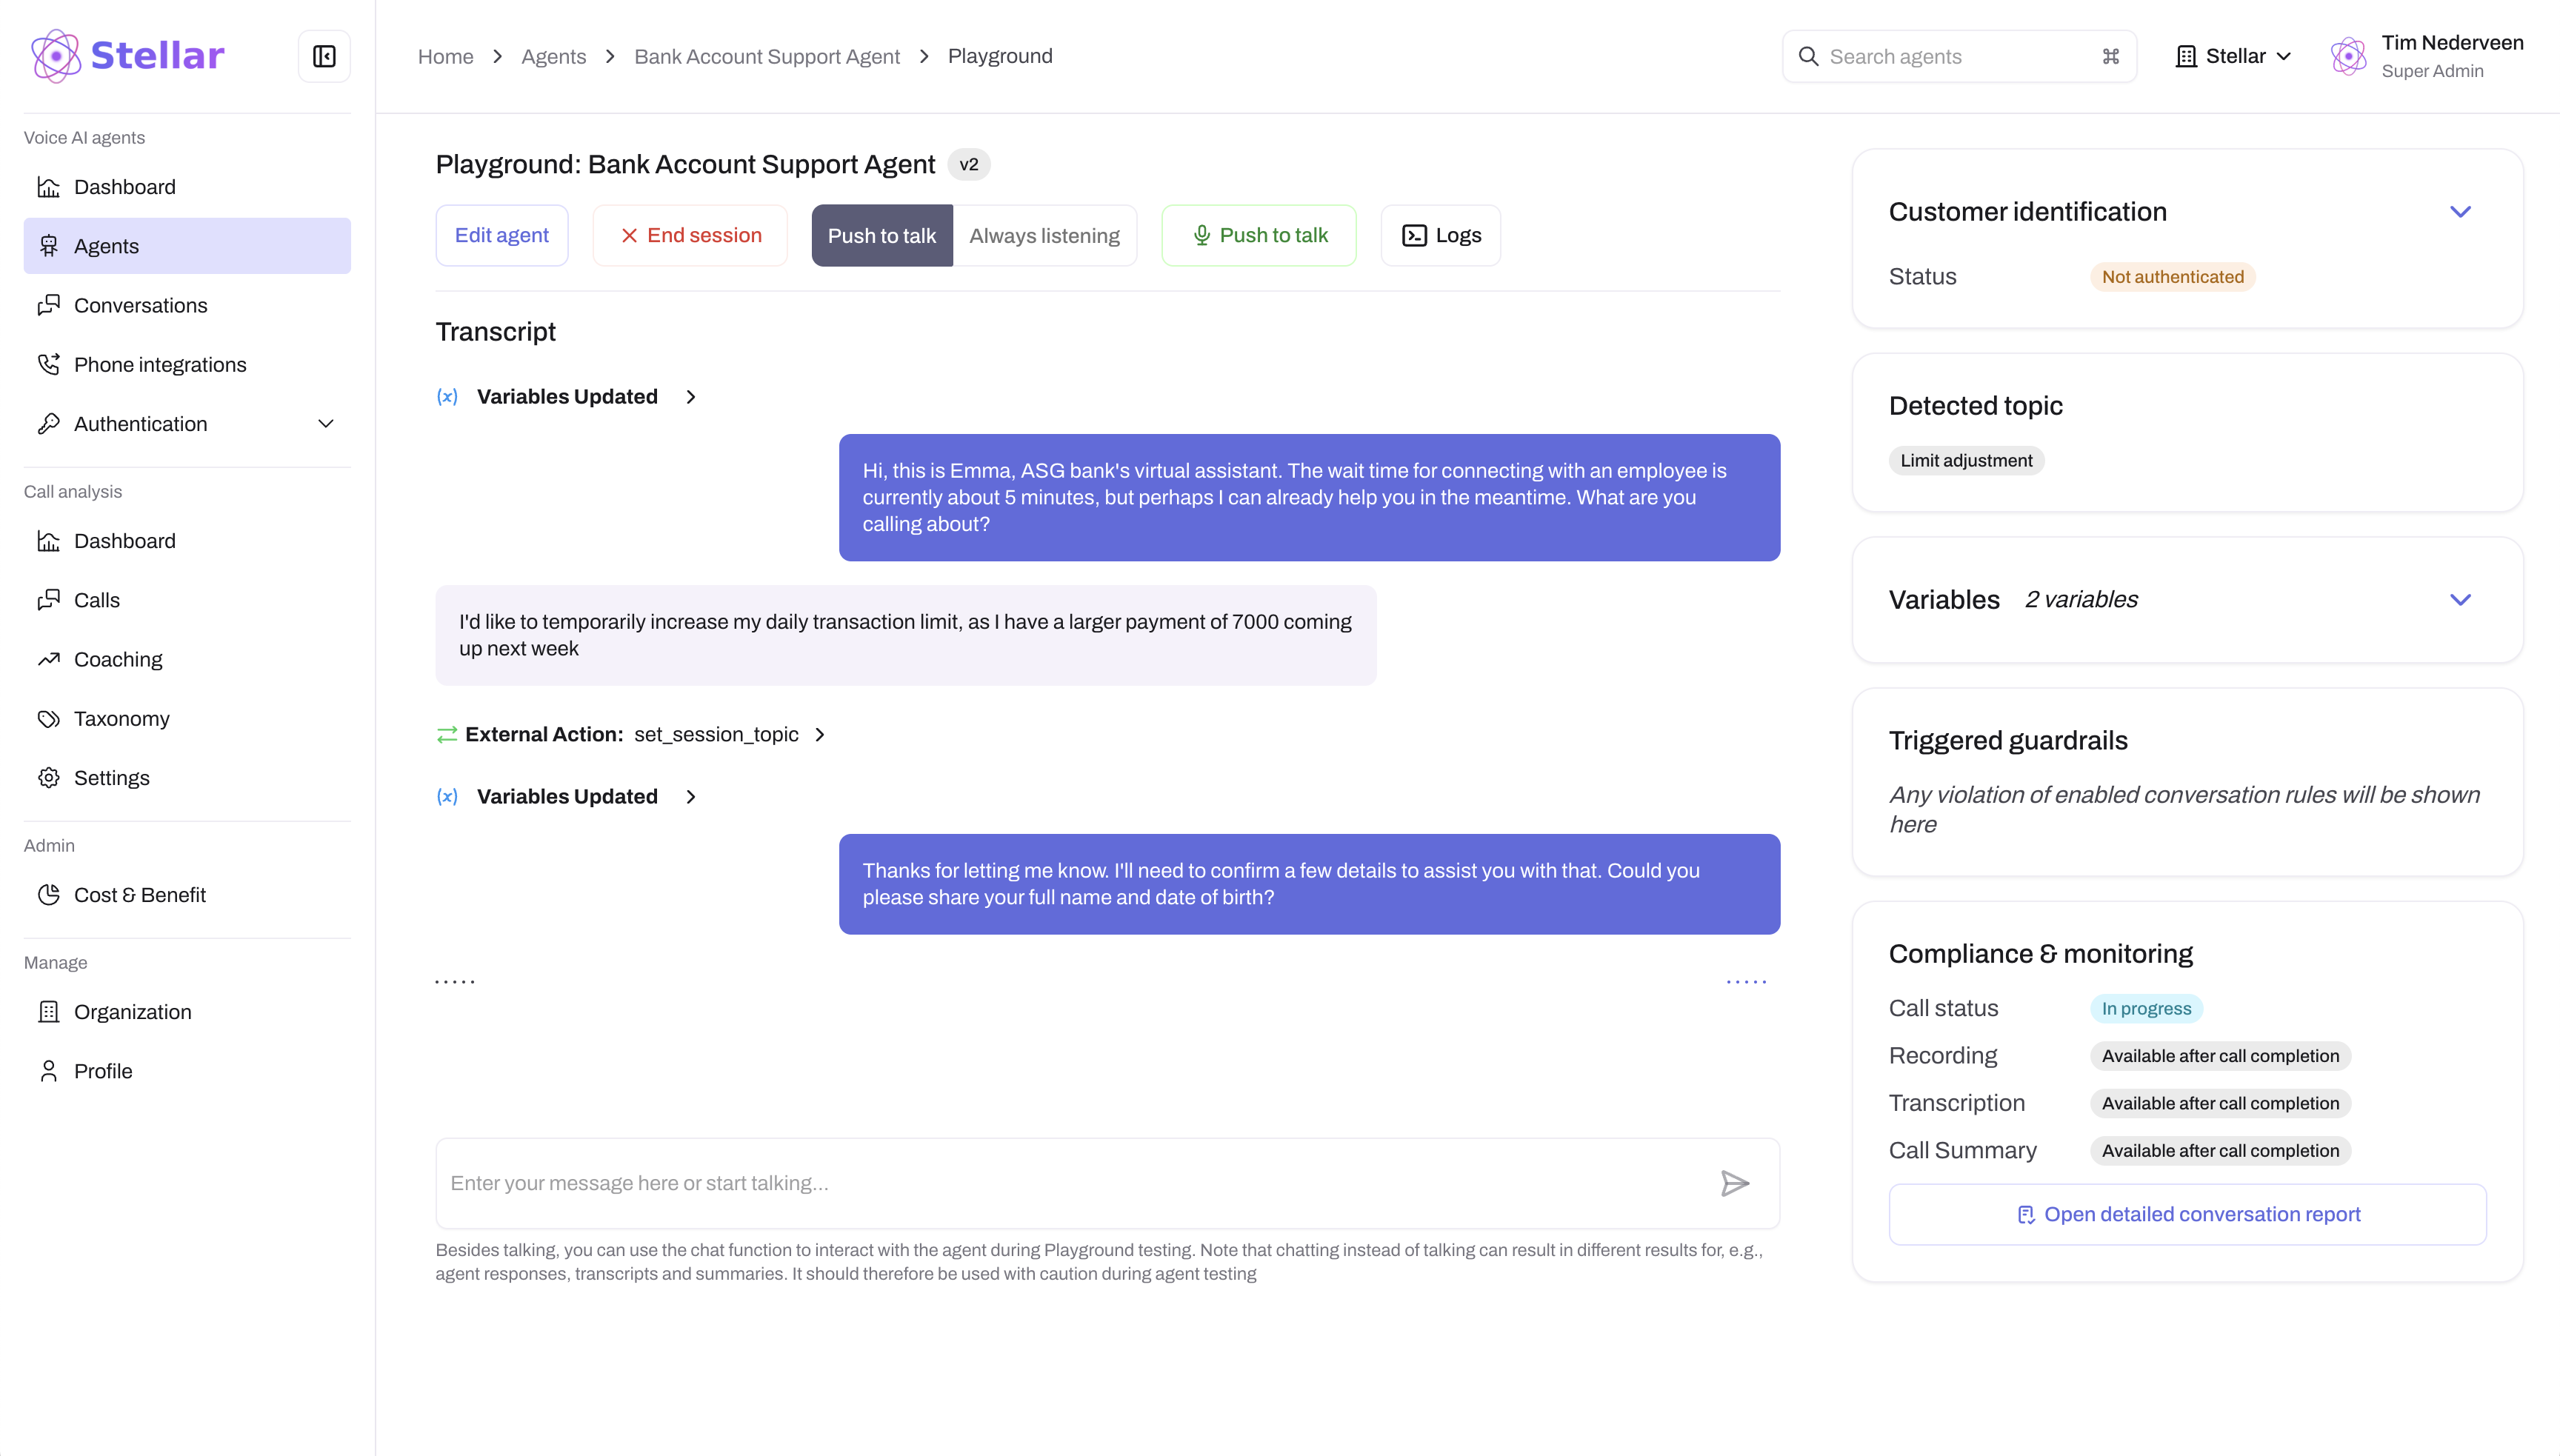This screenshot has width=2560, height=1456.
Task: Switch to Always listening mode
Action: 1044,236
